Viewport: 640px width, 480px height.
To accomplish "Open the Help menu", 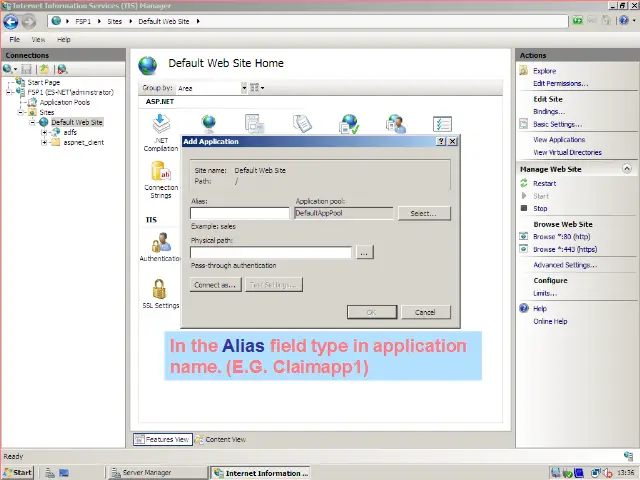I will (x=64, y=39).
